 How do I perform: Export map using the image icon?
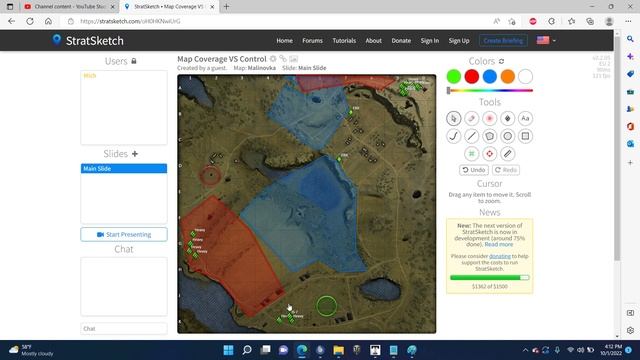click(x=293, y=59)
